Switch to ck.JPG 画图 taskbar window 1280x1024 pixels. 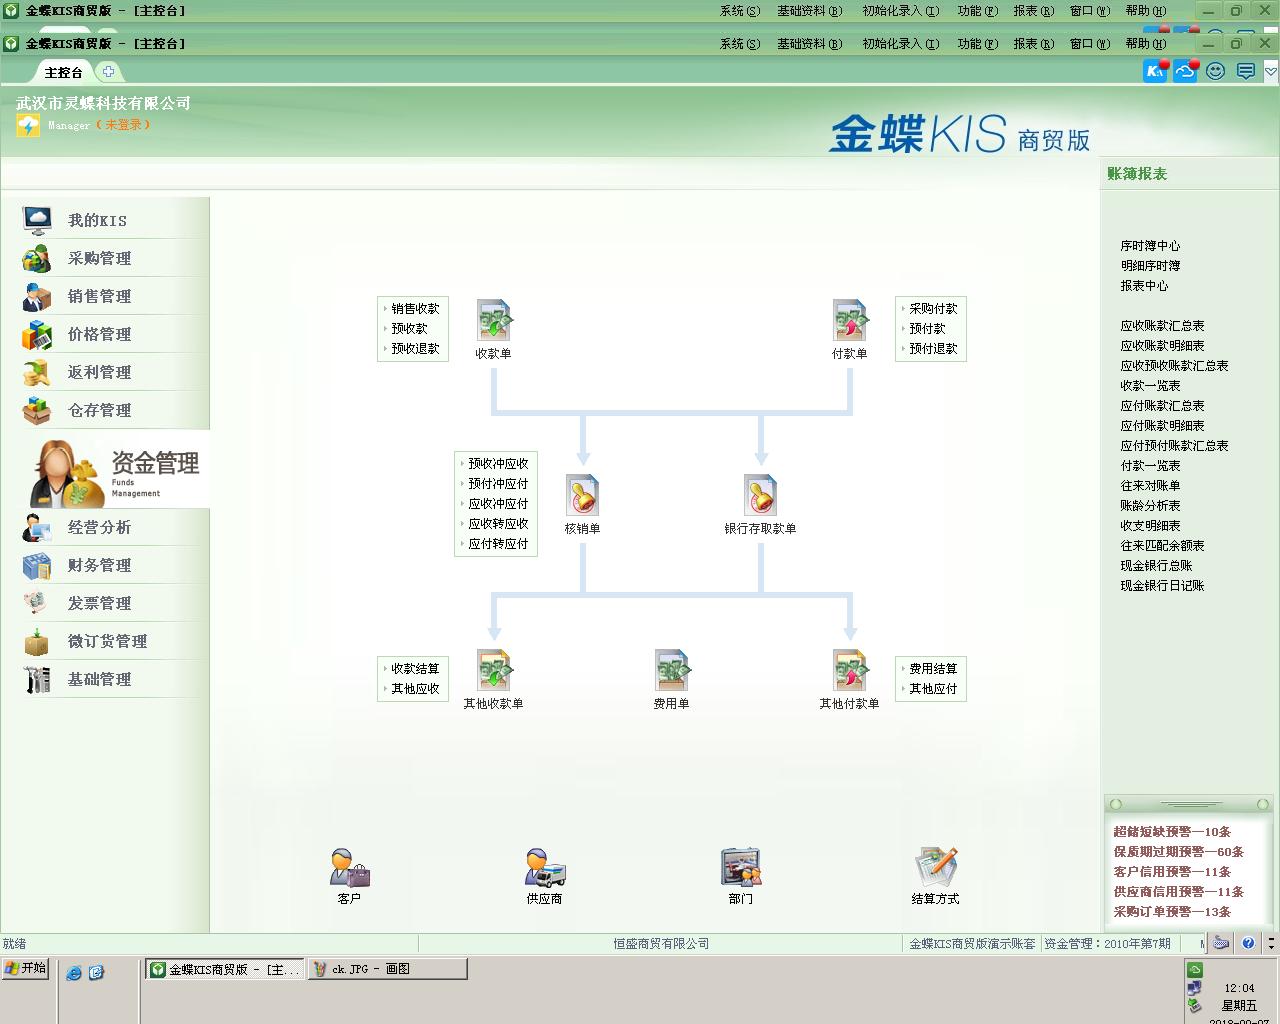tap(387, 969)
